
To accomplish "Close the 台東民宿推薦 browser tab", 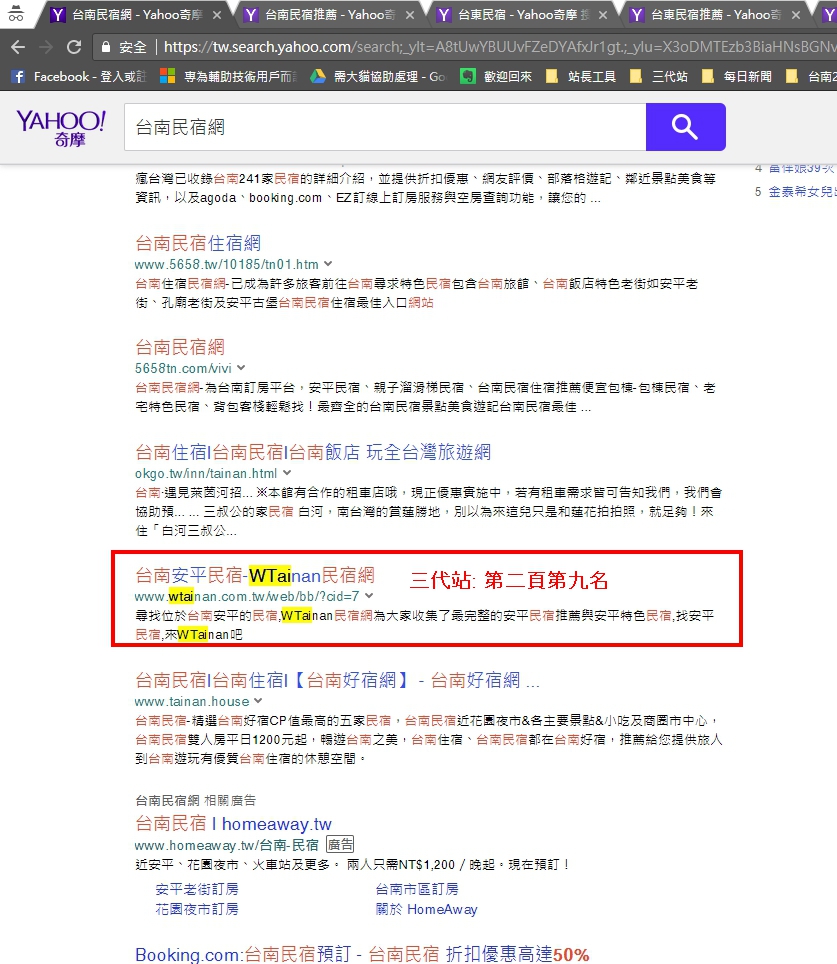I will point(796,15).
